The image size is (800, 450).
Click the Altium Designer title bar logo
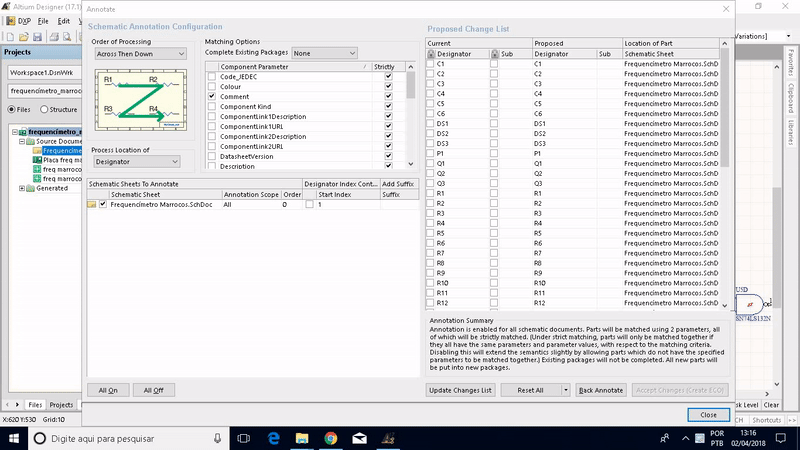click(6, 7)
